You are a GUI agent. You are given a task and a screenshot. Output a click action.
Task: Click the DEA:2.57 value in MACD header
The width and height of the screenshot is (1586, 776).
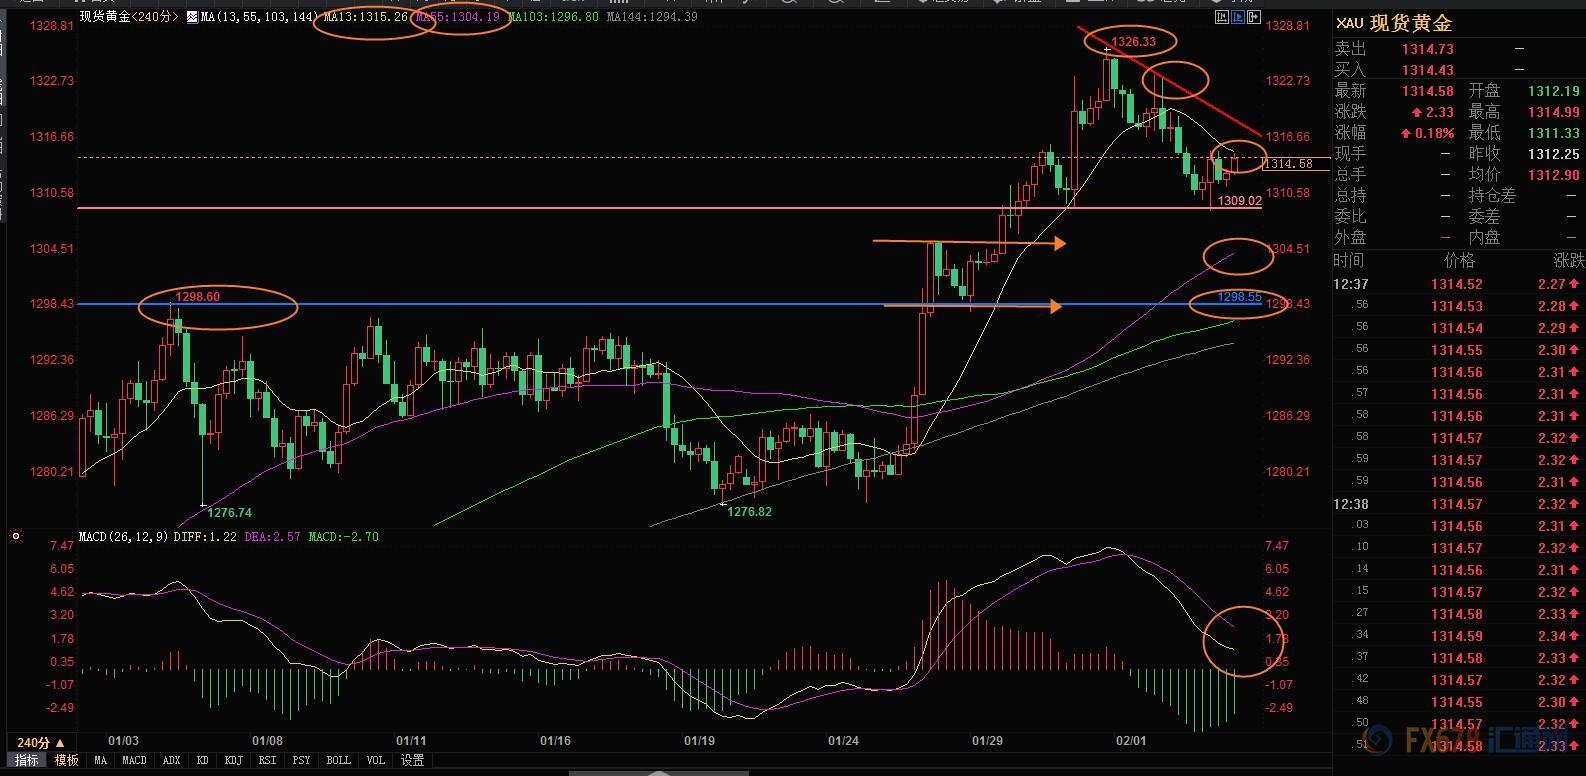coord(273,537)
